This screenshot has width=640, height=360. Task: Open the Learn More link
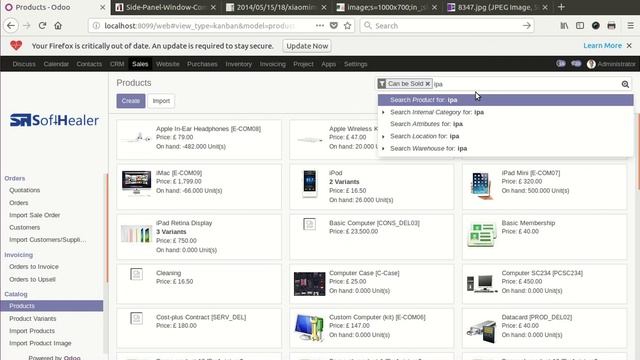pos(602,45)
